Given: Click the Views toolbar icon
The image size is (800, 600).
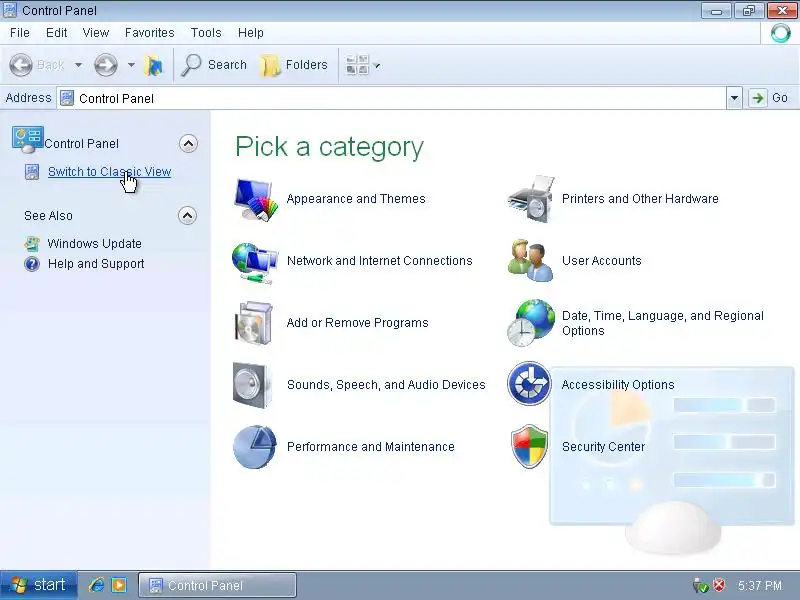Looking at the screenshot, I should 357,65.
